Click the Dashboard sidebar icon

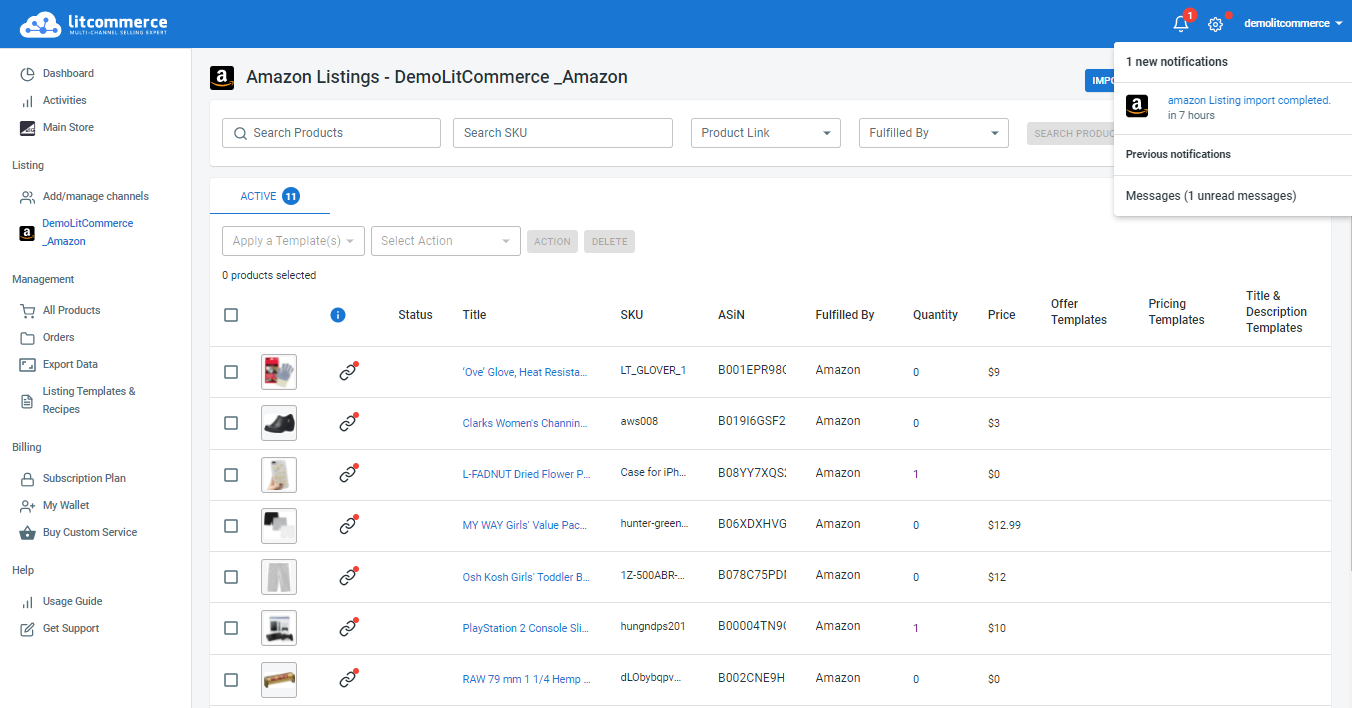tap(28, 74)
